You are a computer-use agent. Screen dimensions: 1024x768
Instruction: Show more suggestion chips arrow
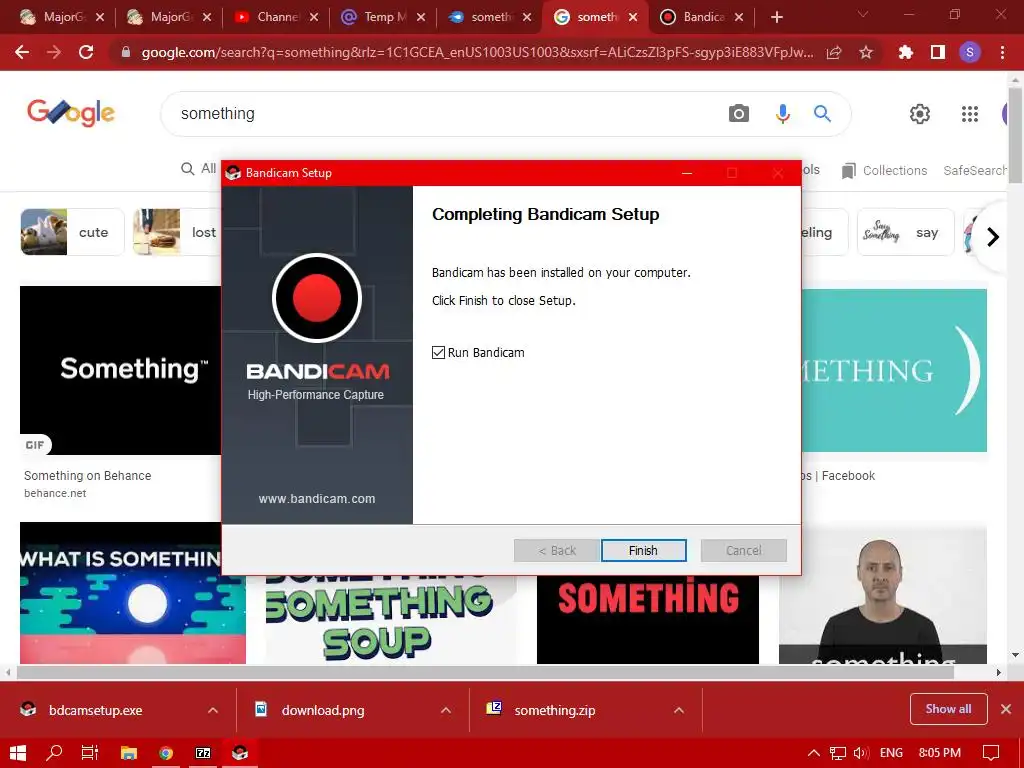click(993, 236)
